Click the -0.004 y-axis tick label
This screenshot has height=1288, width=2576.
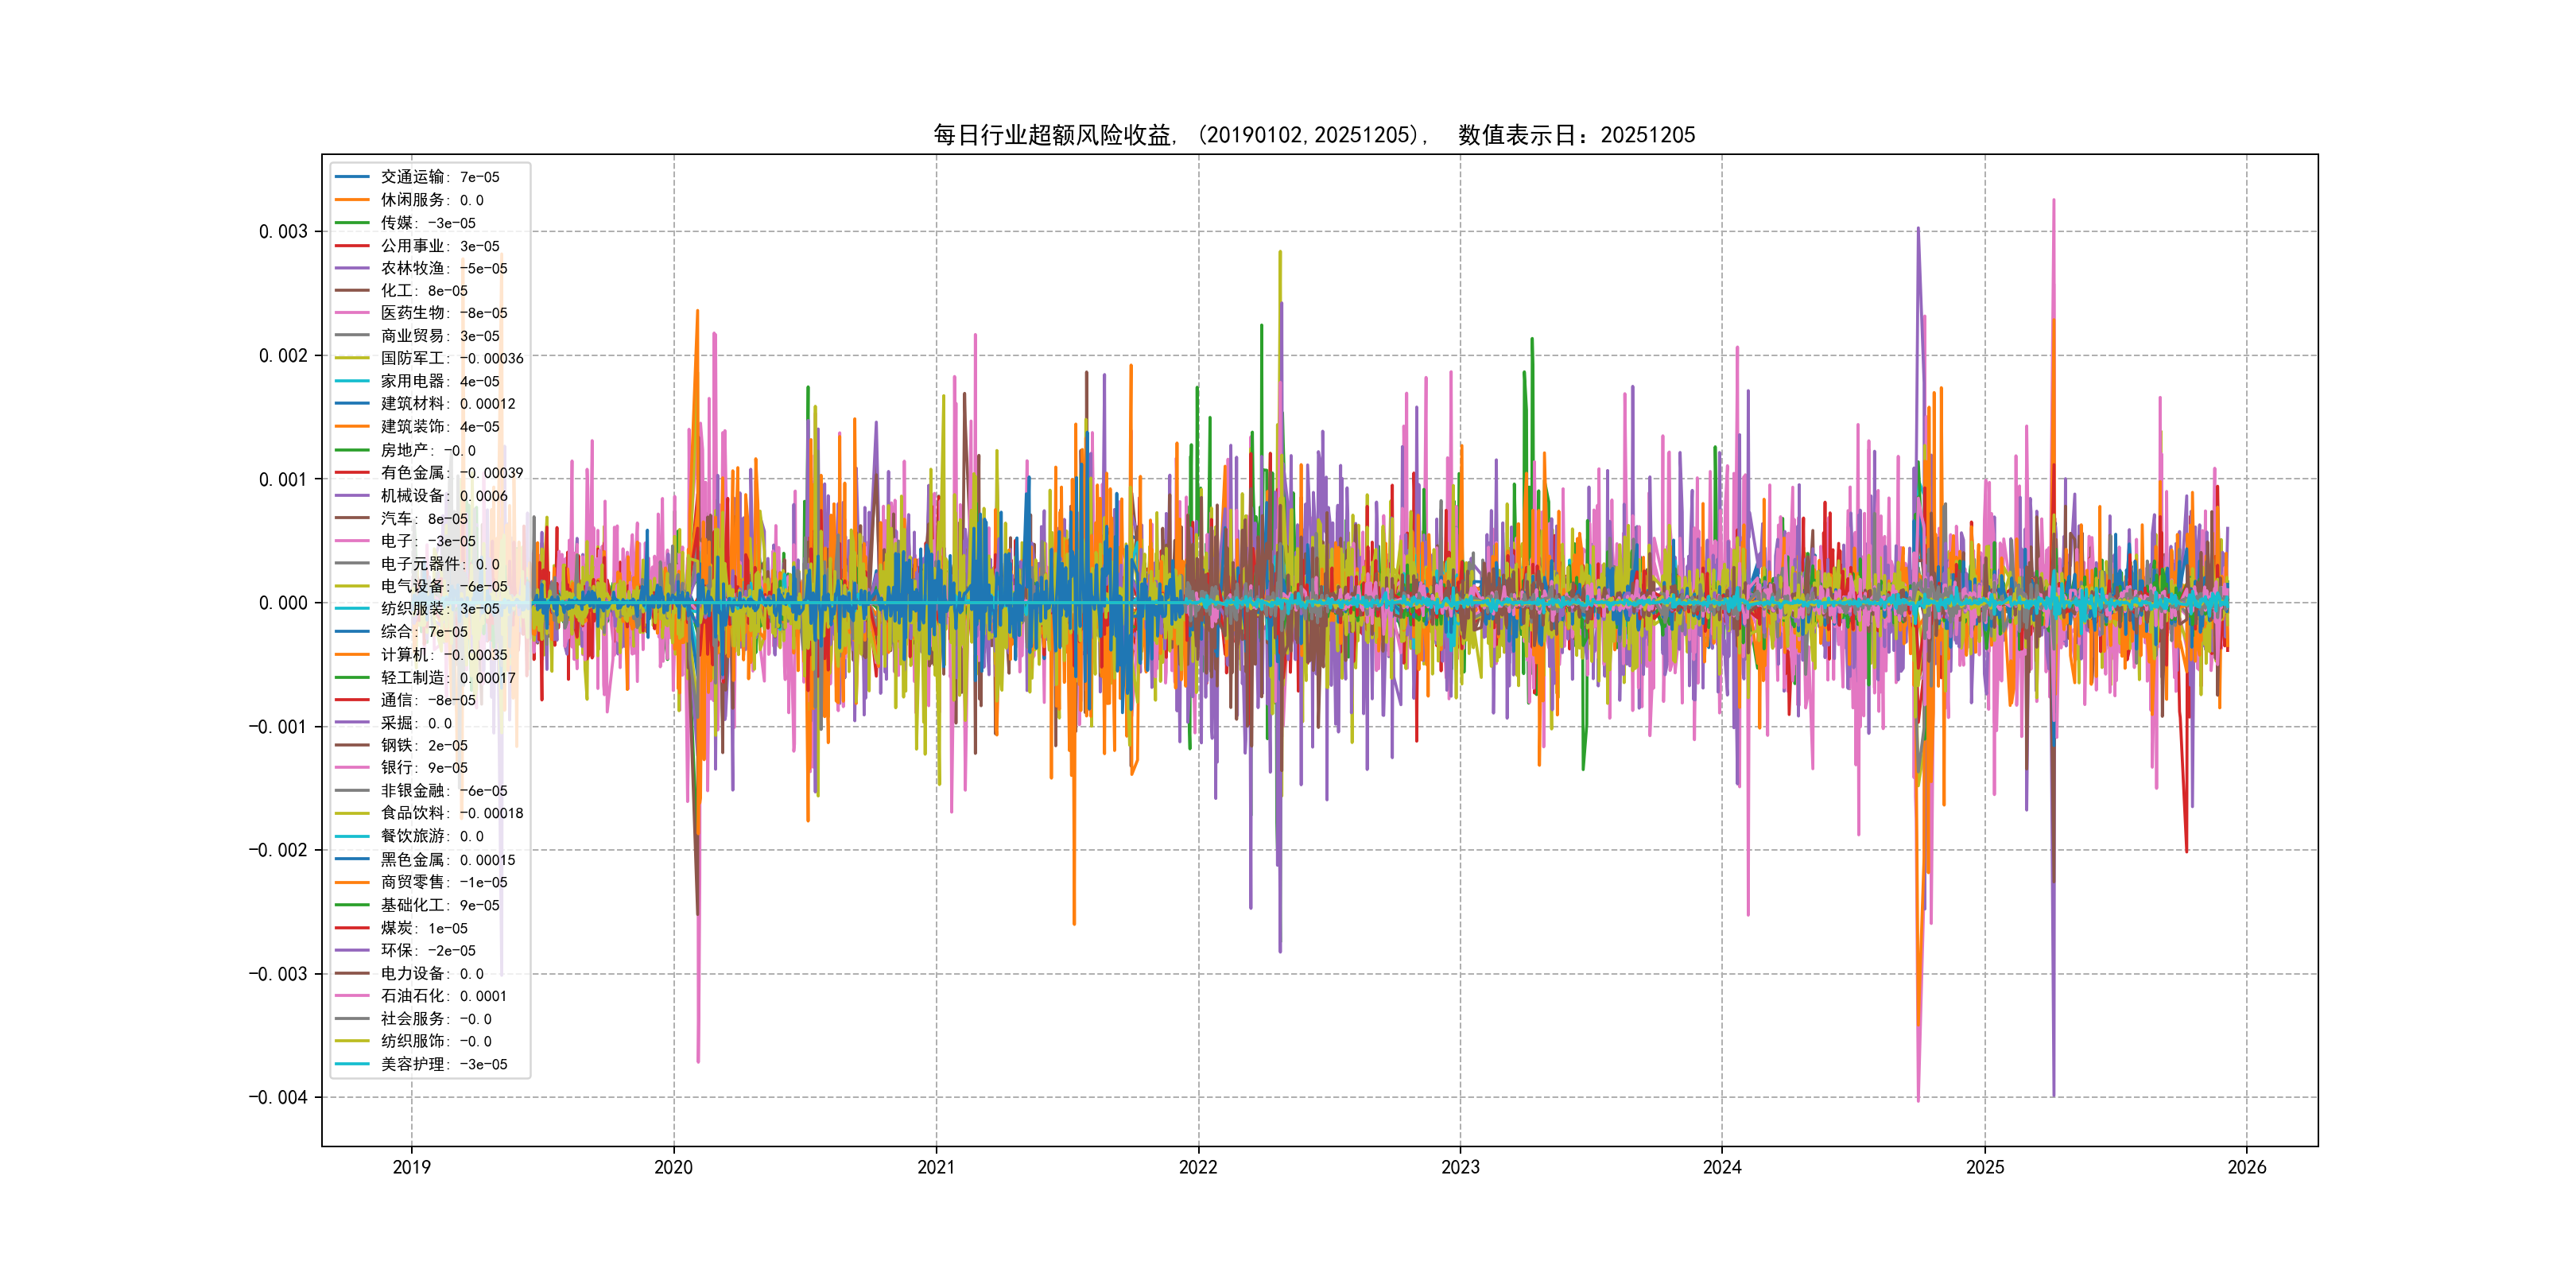278,1098
